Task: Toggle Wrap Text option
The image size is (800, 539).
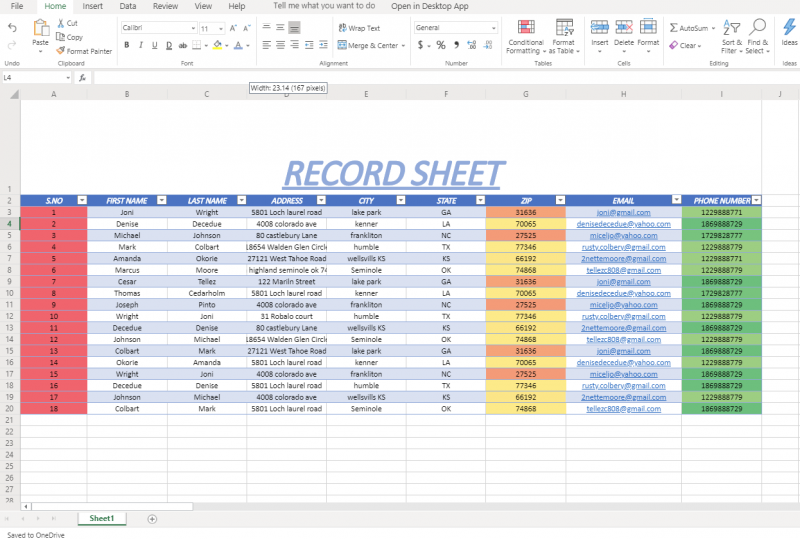Action: pyautogui.click(x=358, y=28)
